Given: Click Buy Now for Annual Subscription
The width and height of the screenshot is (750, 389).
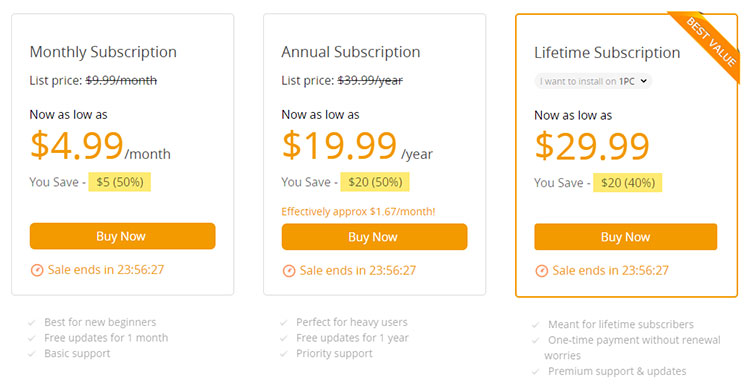Looking at the screenshot, I should [x=374, y=237].
